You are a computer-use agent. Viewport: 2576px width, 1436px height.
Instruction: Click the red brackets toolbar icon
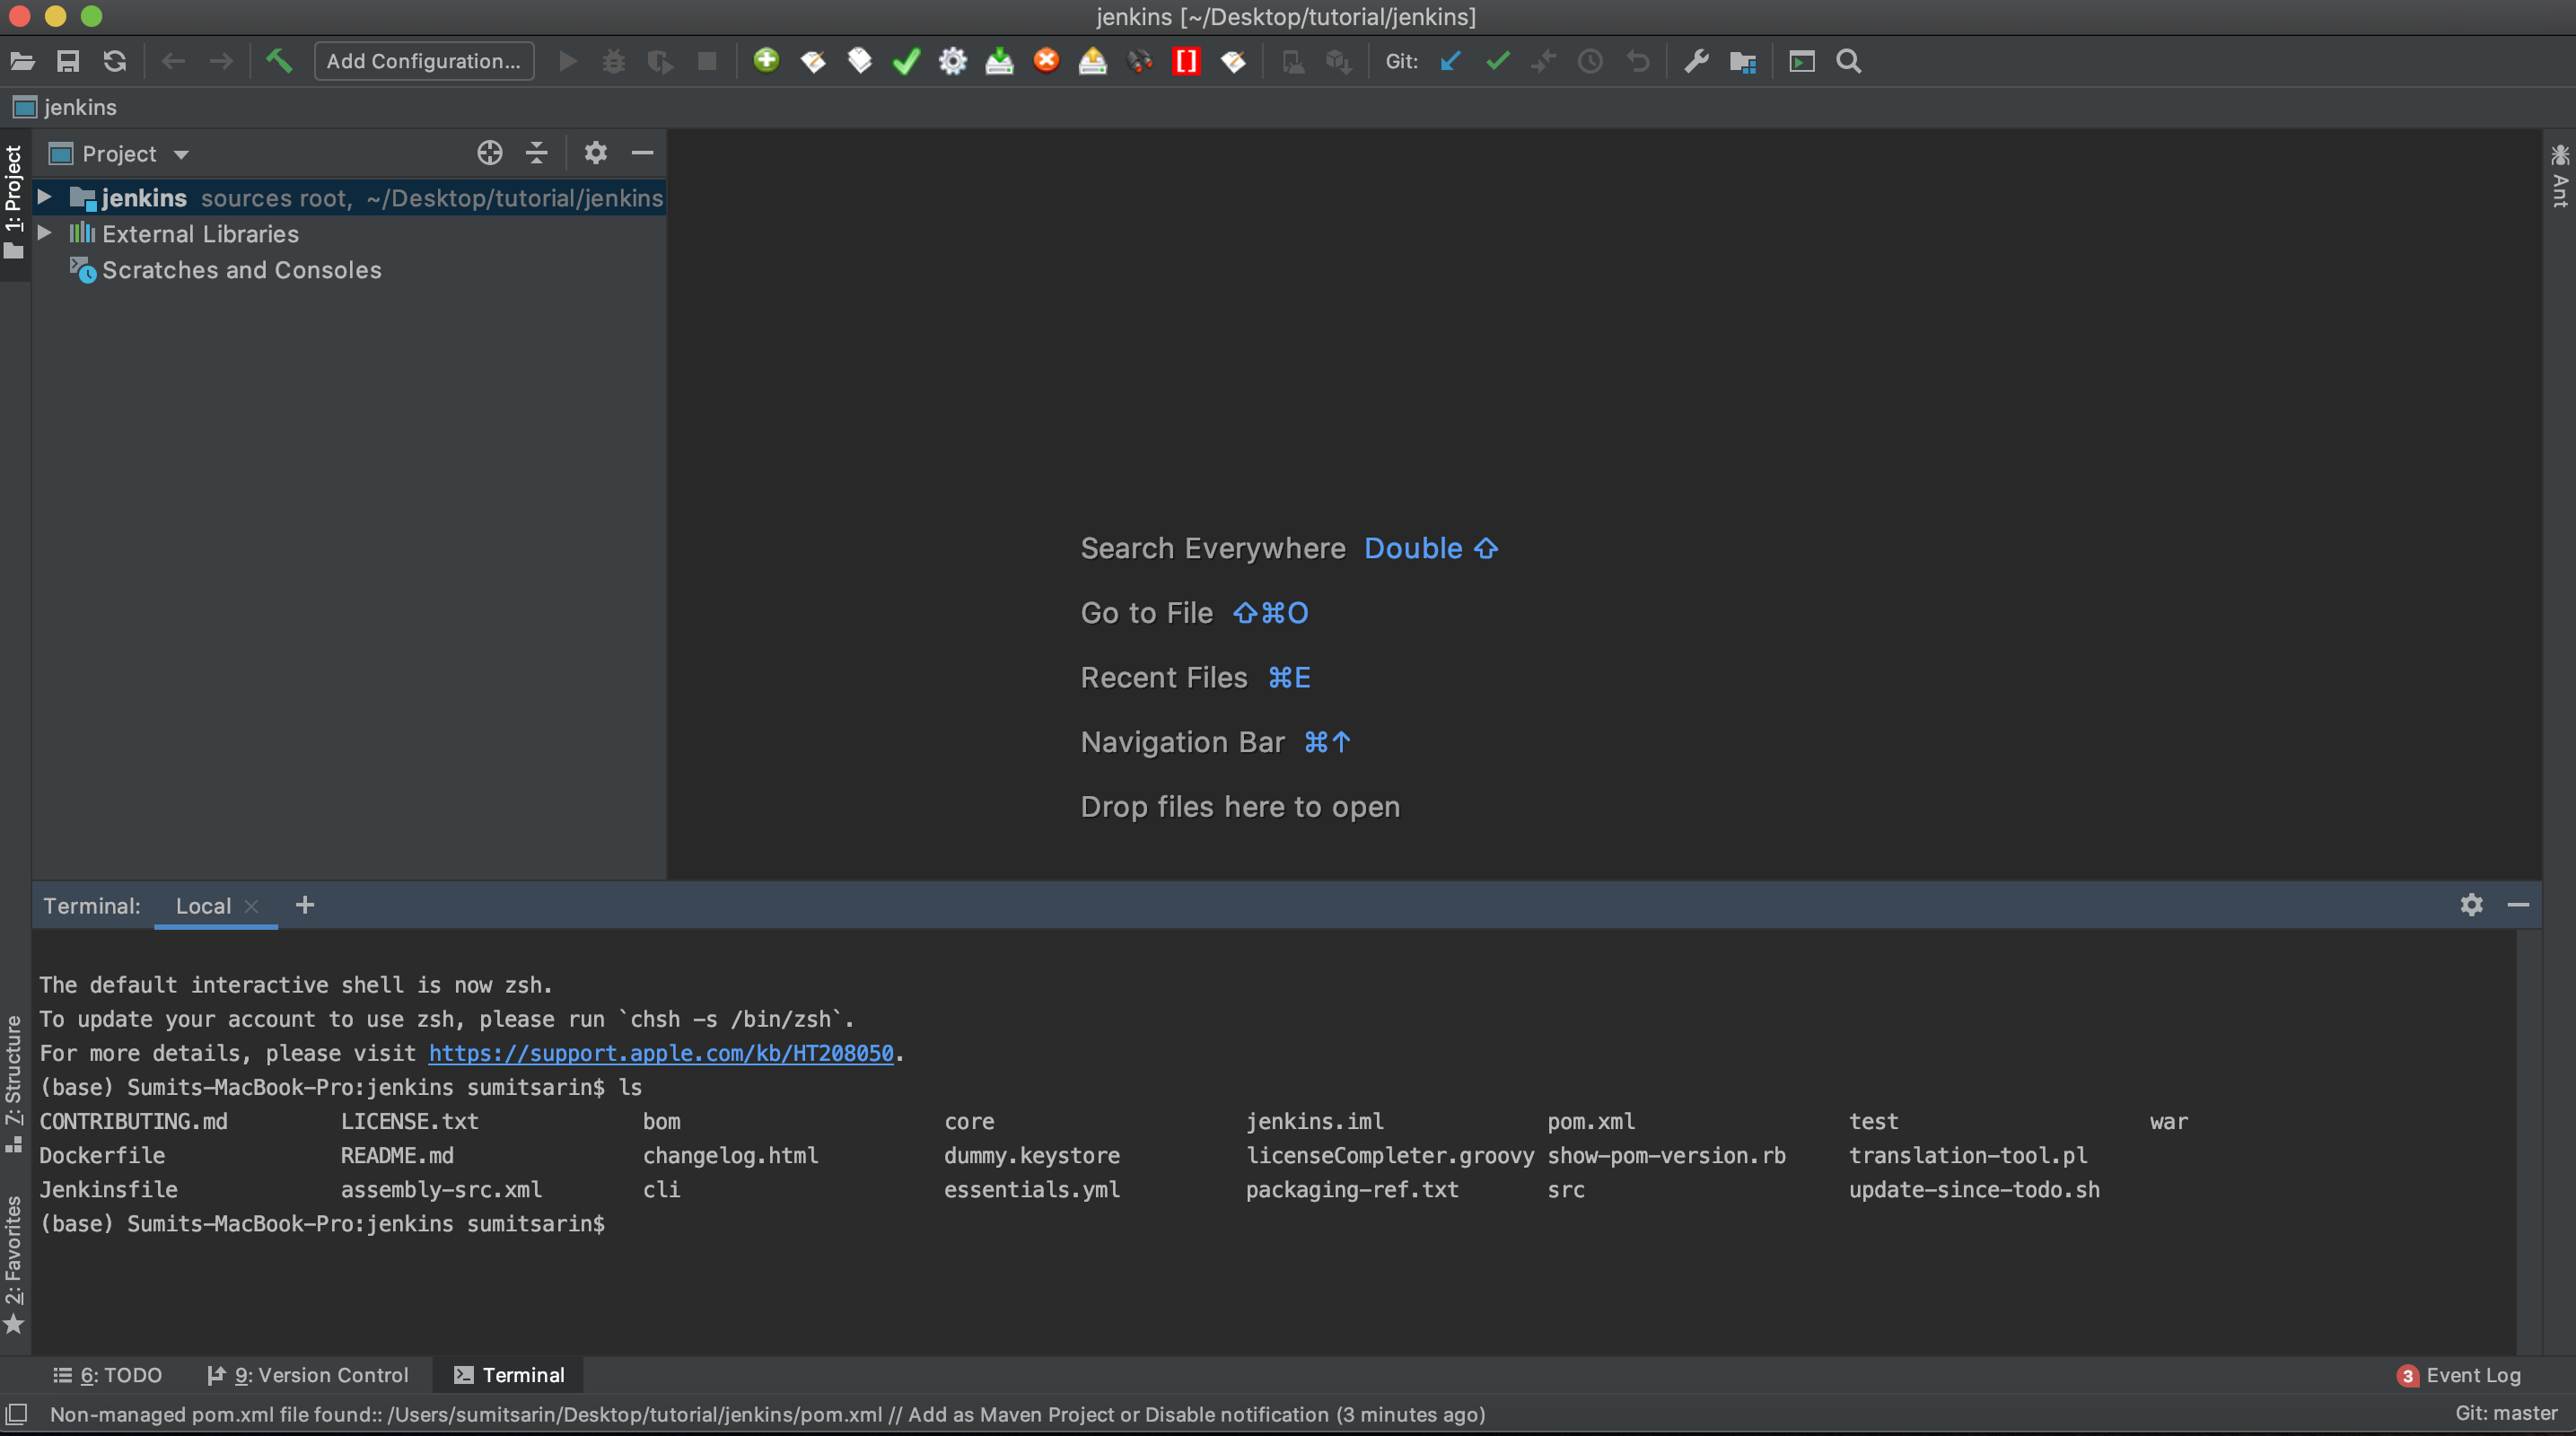coord(1186,61)
